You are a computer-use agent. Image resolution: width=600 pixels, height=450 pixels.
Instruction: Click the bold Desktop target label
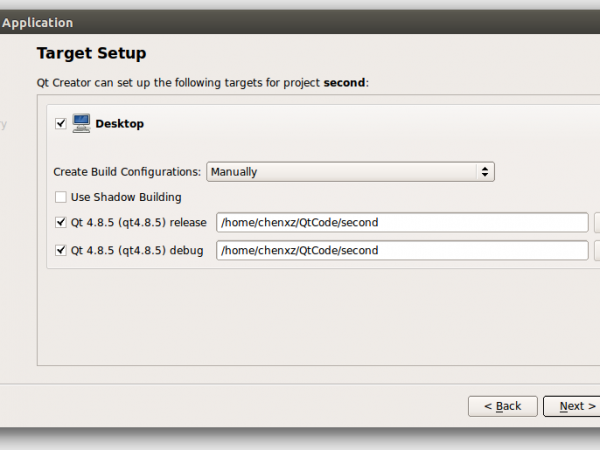[120, 124]
